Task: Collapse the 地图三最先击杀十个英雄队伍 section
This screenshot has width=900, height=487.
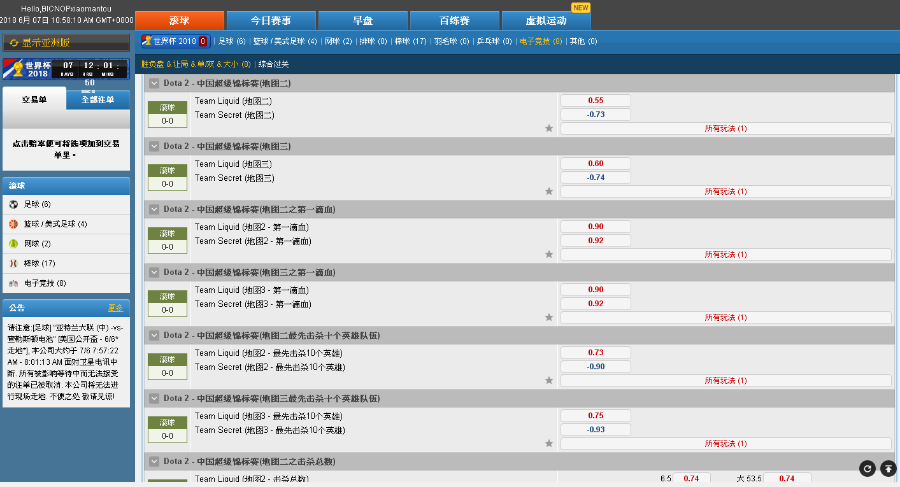Action: (x=154, y=399)
